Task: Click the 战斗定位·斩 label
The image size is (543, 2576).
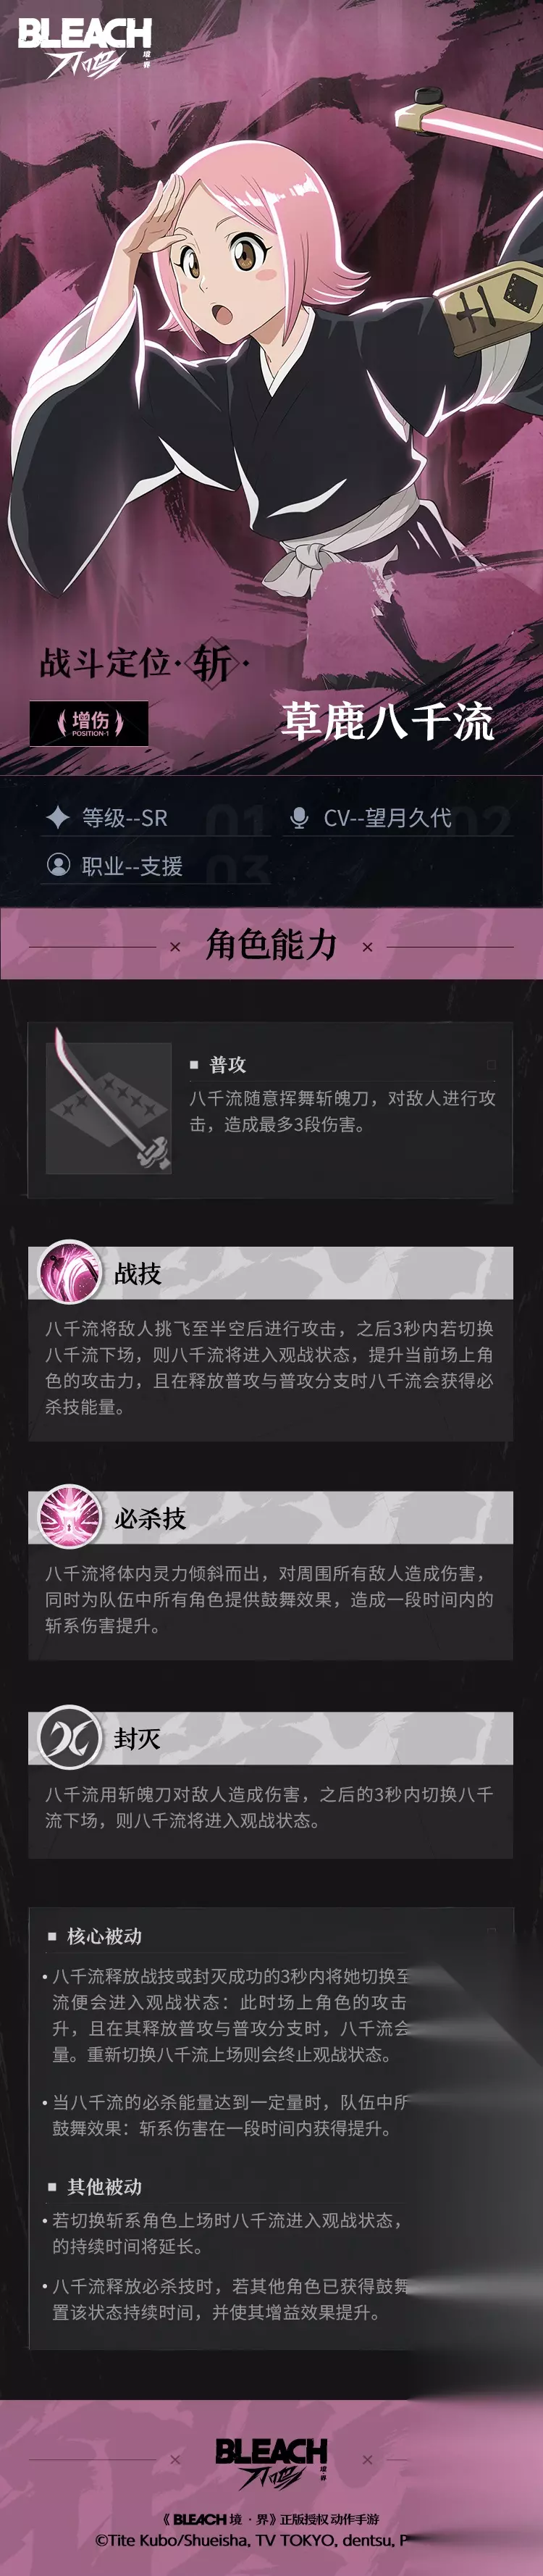Action: [143, 662]
